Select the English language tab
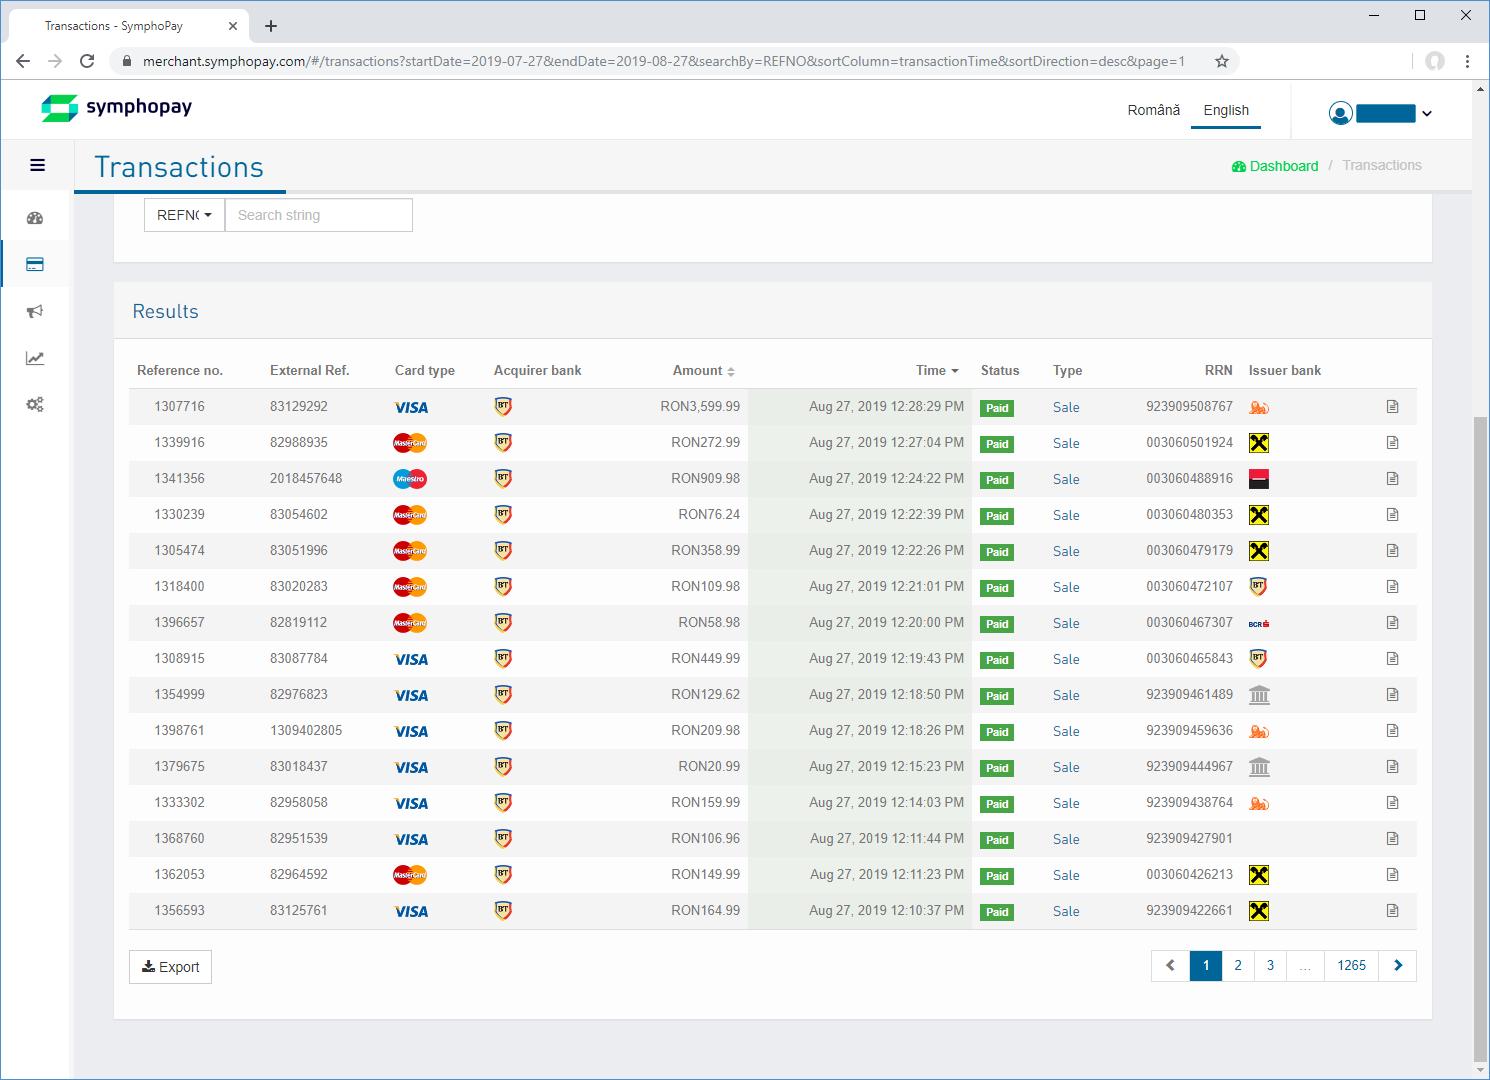Screen dimensions: 1490x1080 pyautogui.click(x=1225, y=110)
